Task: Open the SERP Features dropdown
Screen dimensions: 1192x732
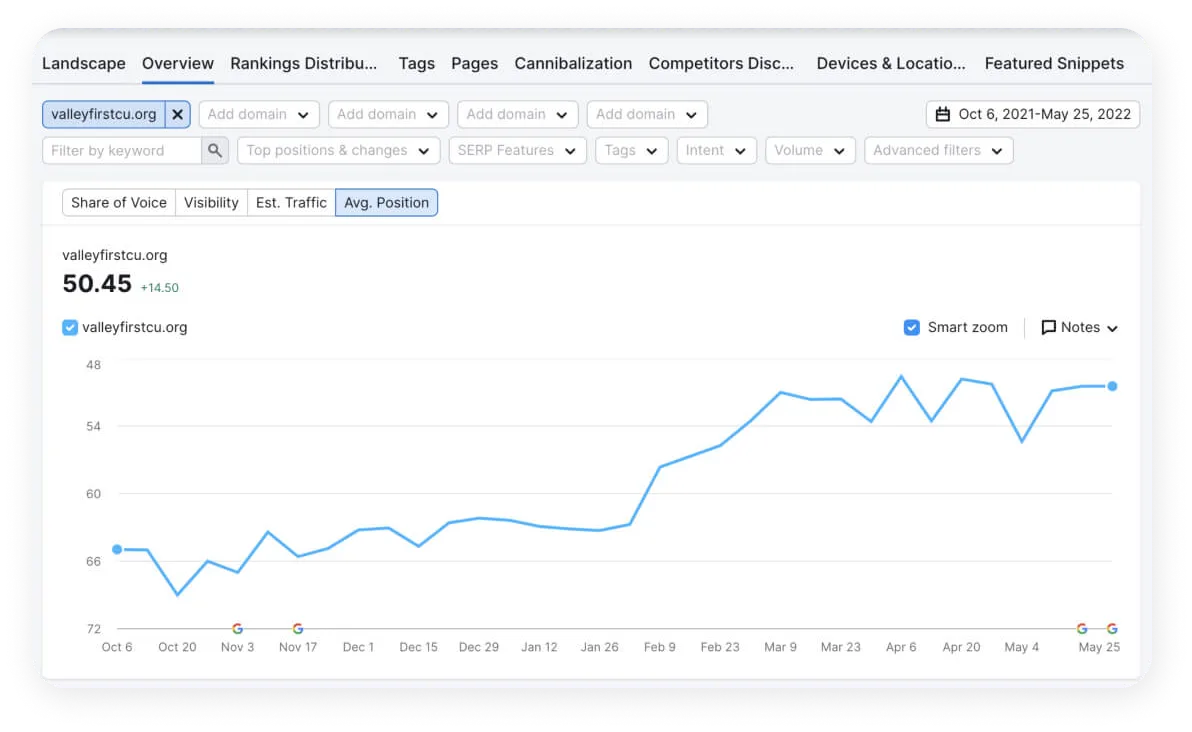Action: (x=517, y=151)
